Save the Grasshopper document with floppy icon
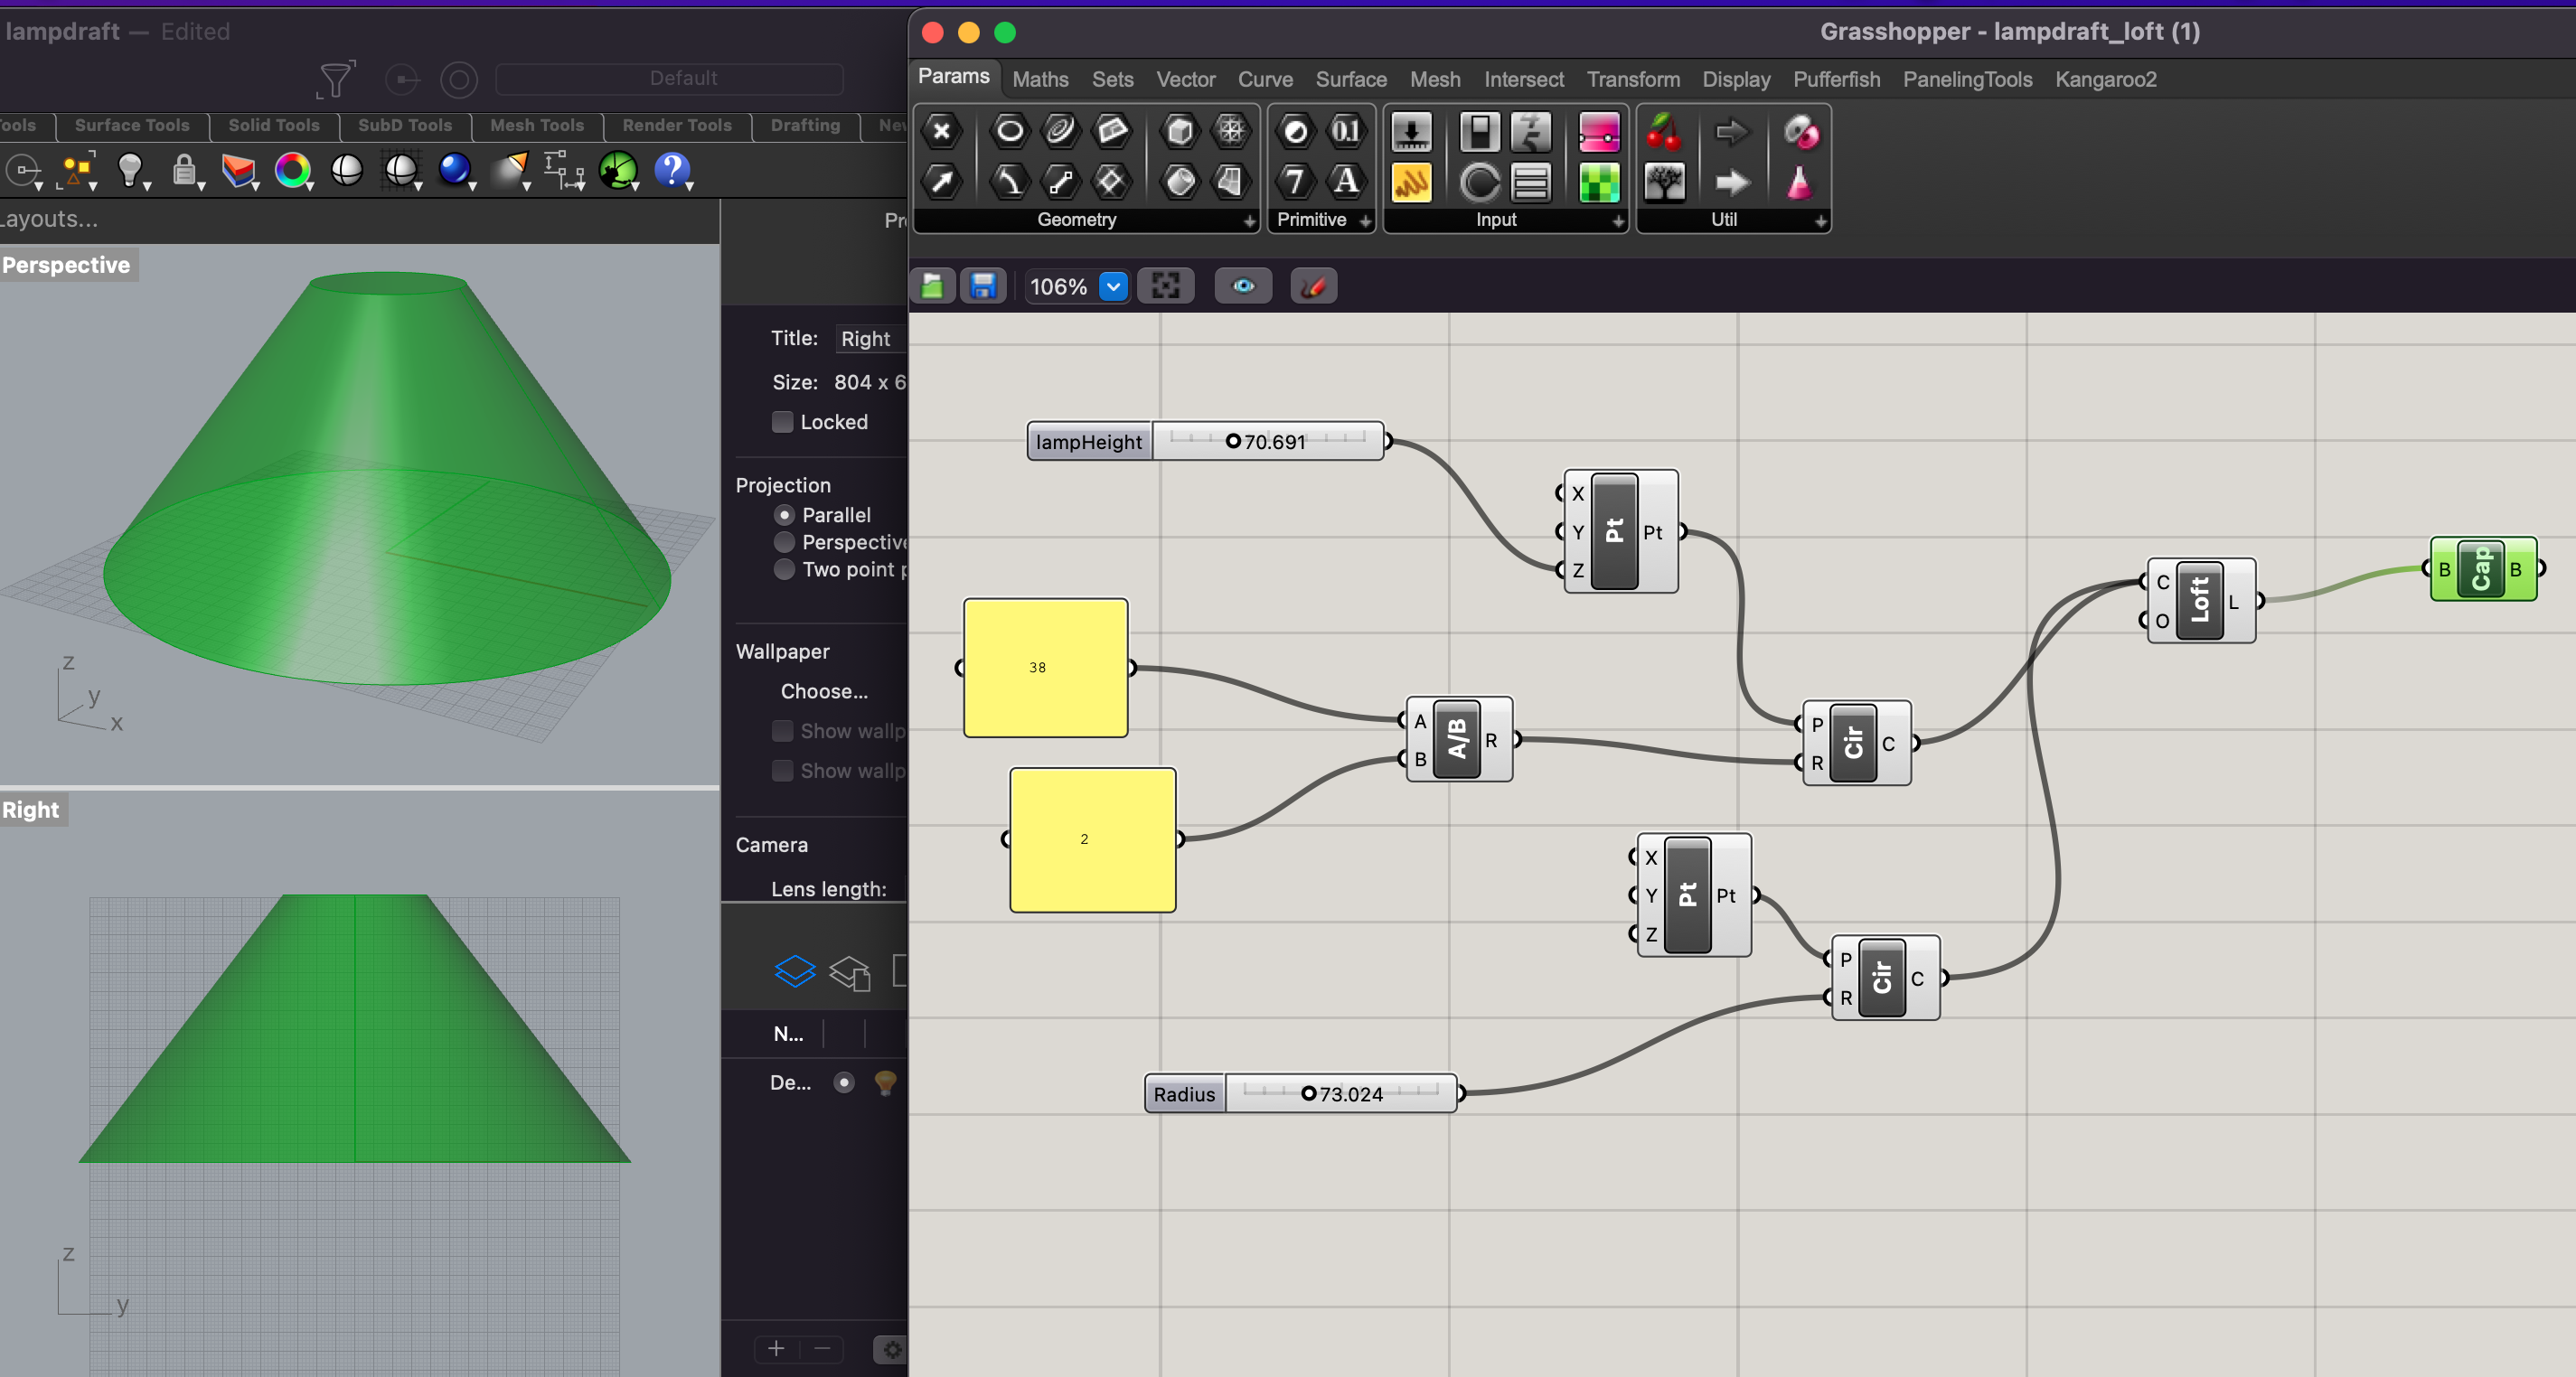This screenshot has width=2576, height=1377. click(982, 287)
